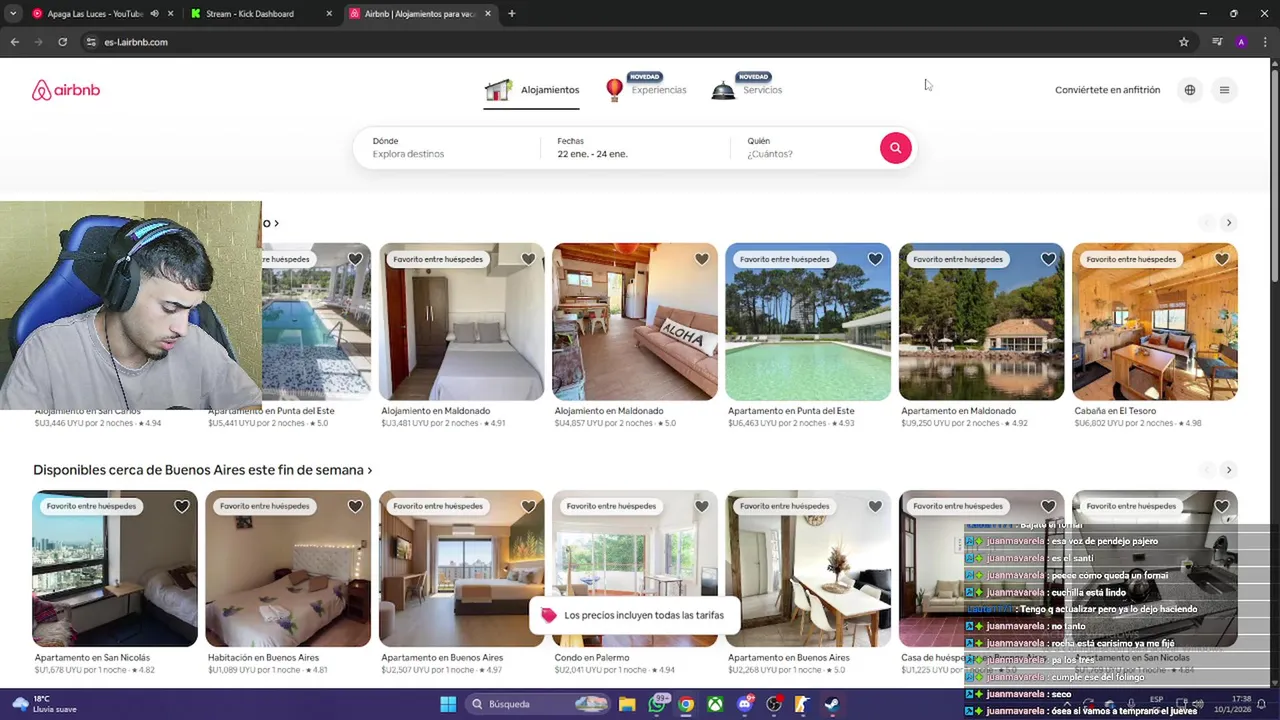Go back in Buenos Aires carousel left arrow
Image resolution: width=1280 pixels, height=720 pixels.
(1206, 470)
